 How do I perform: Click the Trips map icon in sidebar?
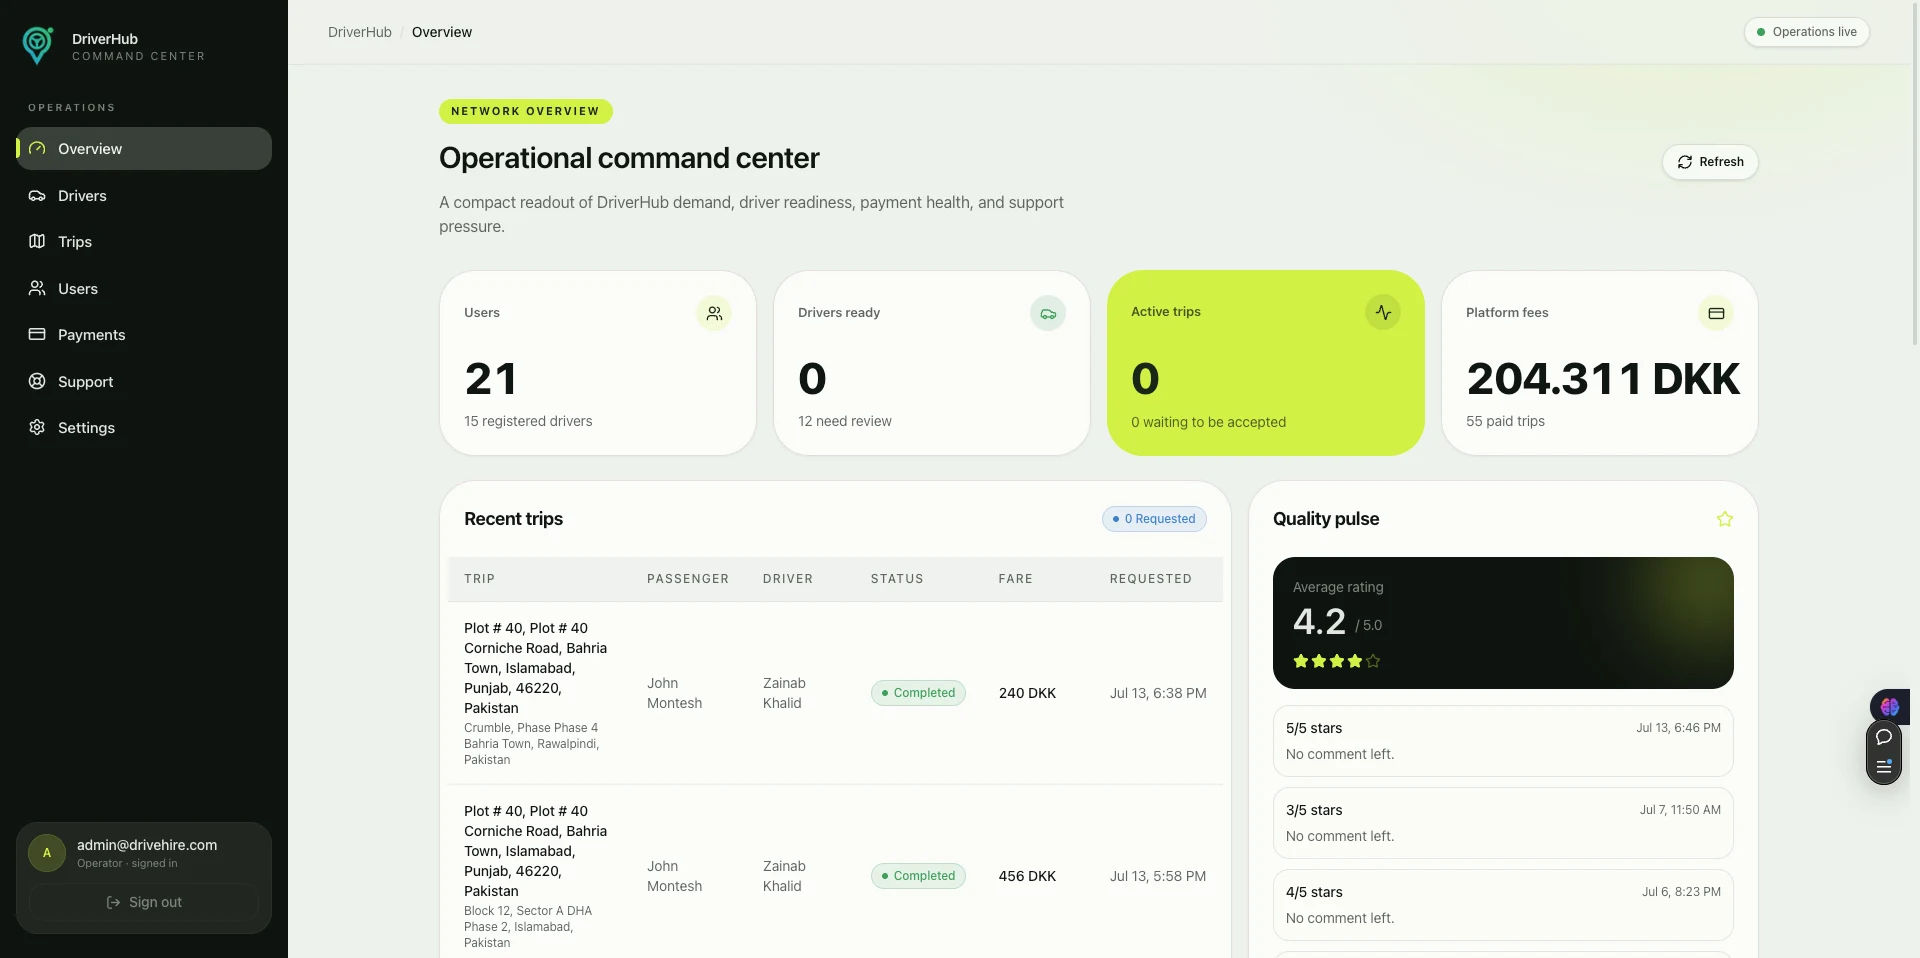coord(37,241)
